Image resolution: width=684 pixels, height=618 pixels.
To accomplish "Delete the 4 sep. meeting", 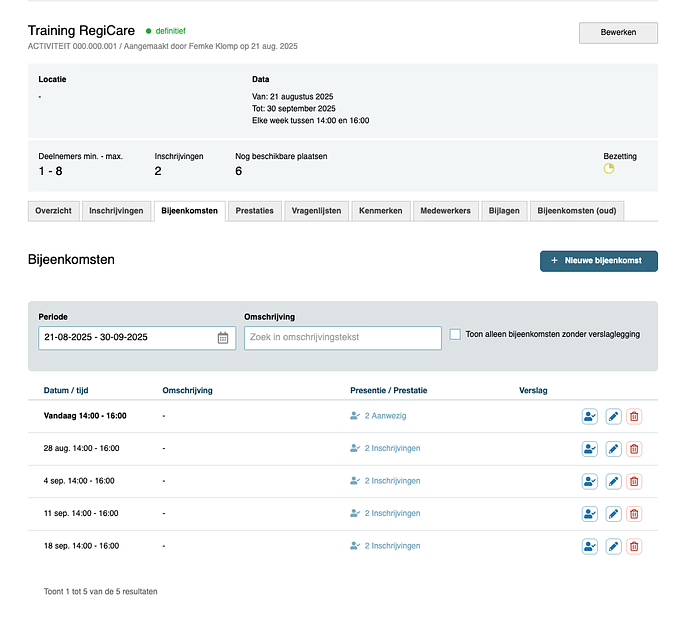I will click(x=634, y=481).
